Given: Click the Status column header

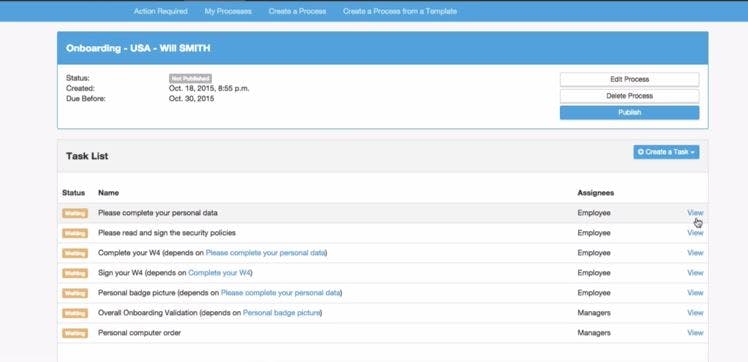Looking at the screenshot, I should [x=73, y=193].
